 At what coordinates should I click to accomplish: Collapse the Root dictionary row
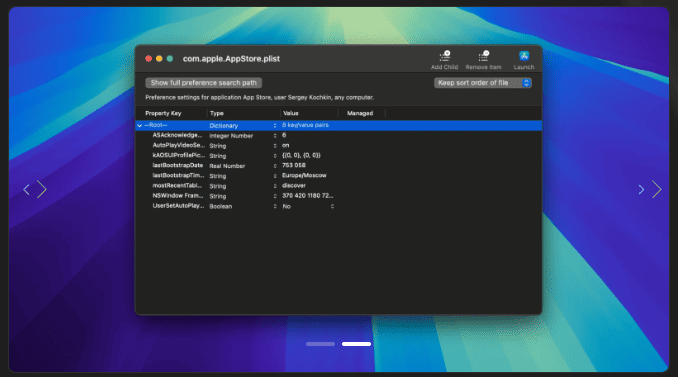coord(139,125)
